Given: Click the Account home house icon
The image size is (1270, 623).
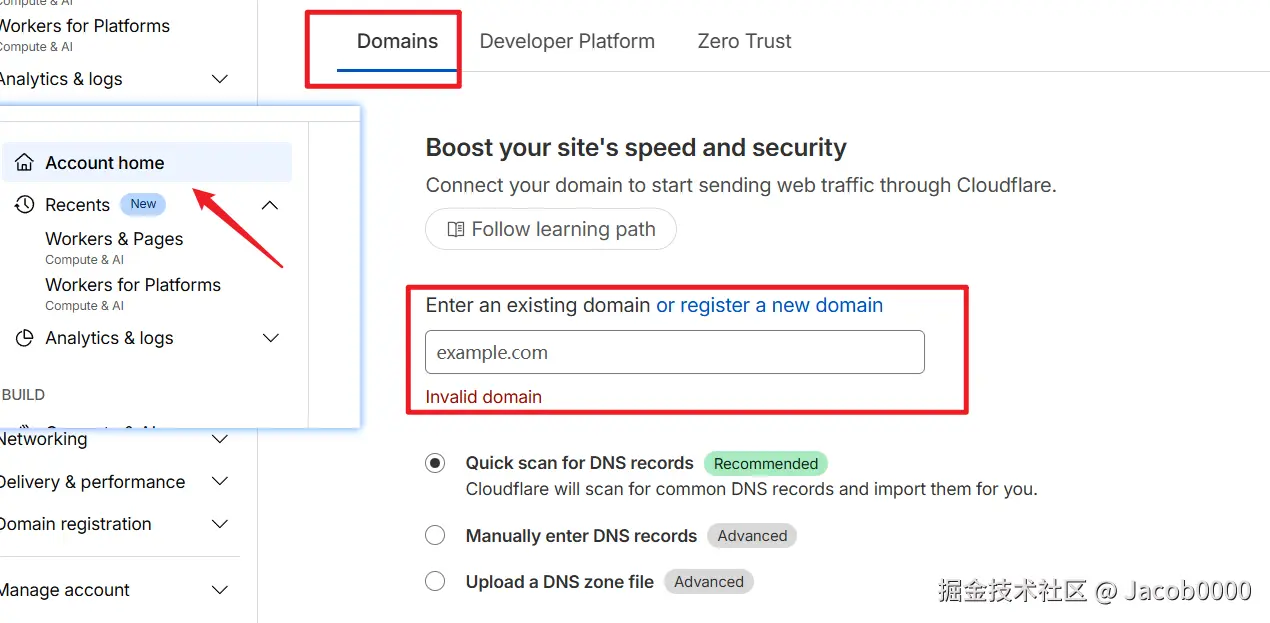Looking at the screenshot, I should (25, 163).
